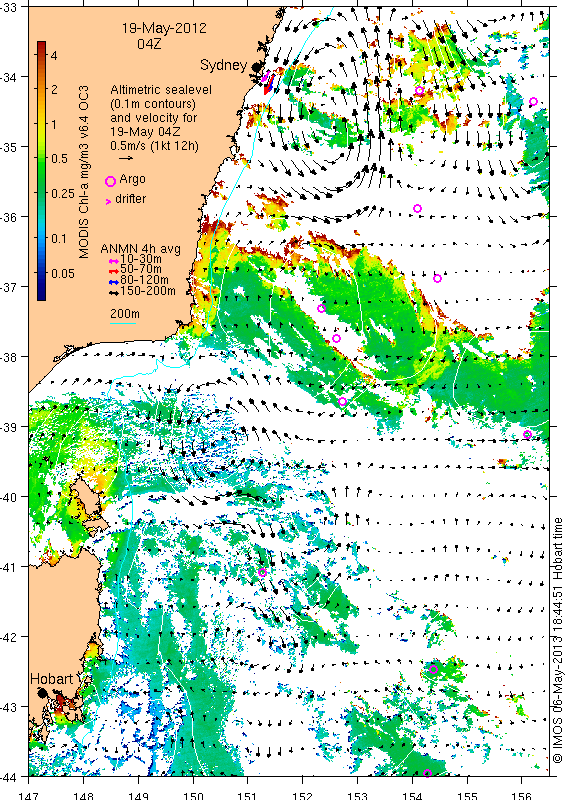Click the "Hobart" city label
The image size is (570, 800).
pos(52,679)
